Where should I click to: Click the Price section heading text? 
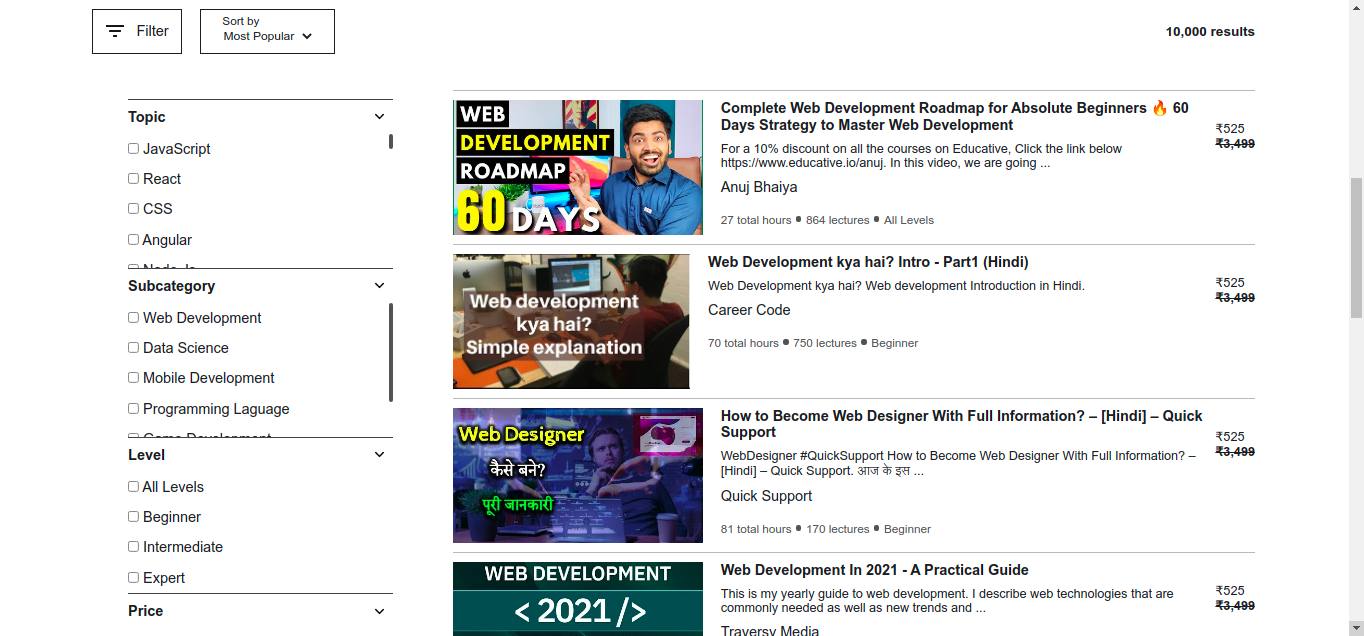pos(145,611)
